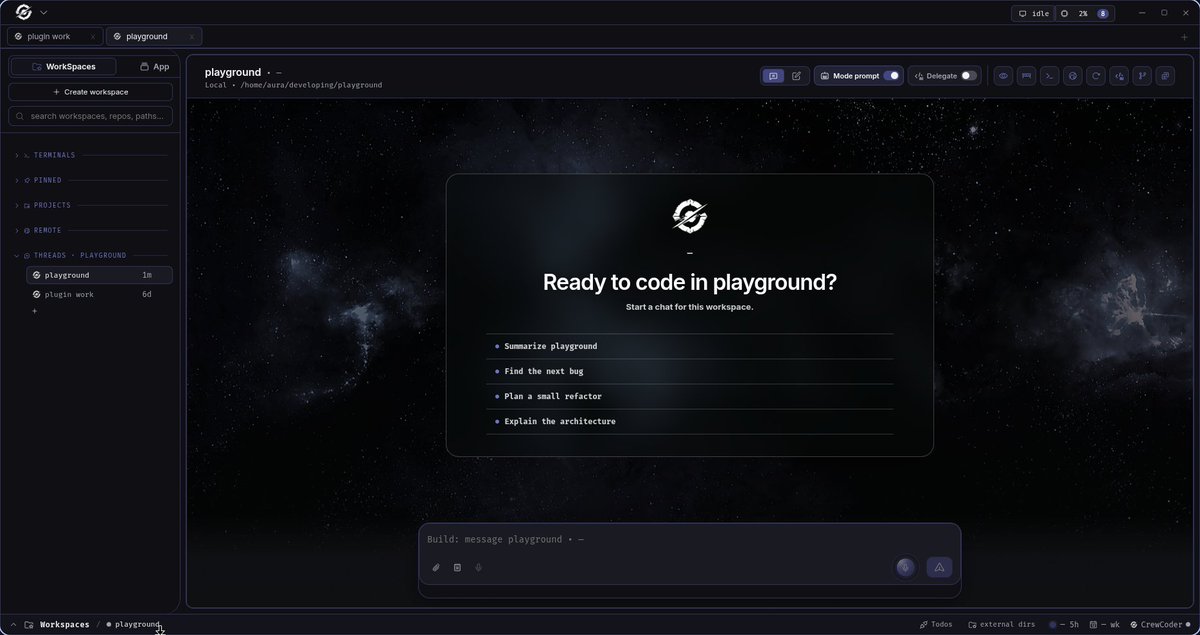Select the chat view icon in header

[x=772, y=76]
